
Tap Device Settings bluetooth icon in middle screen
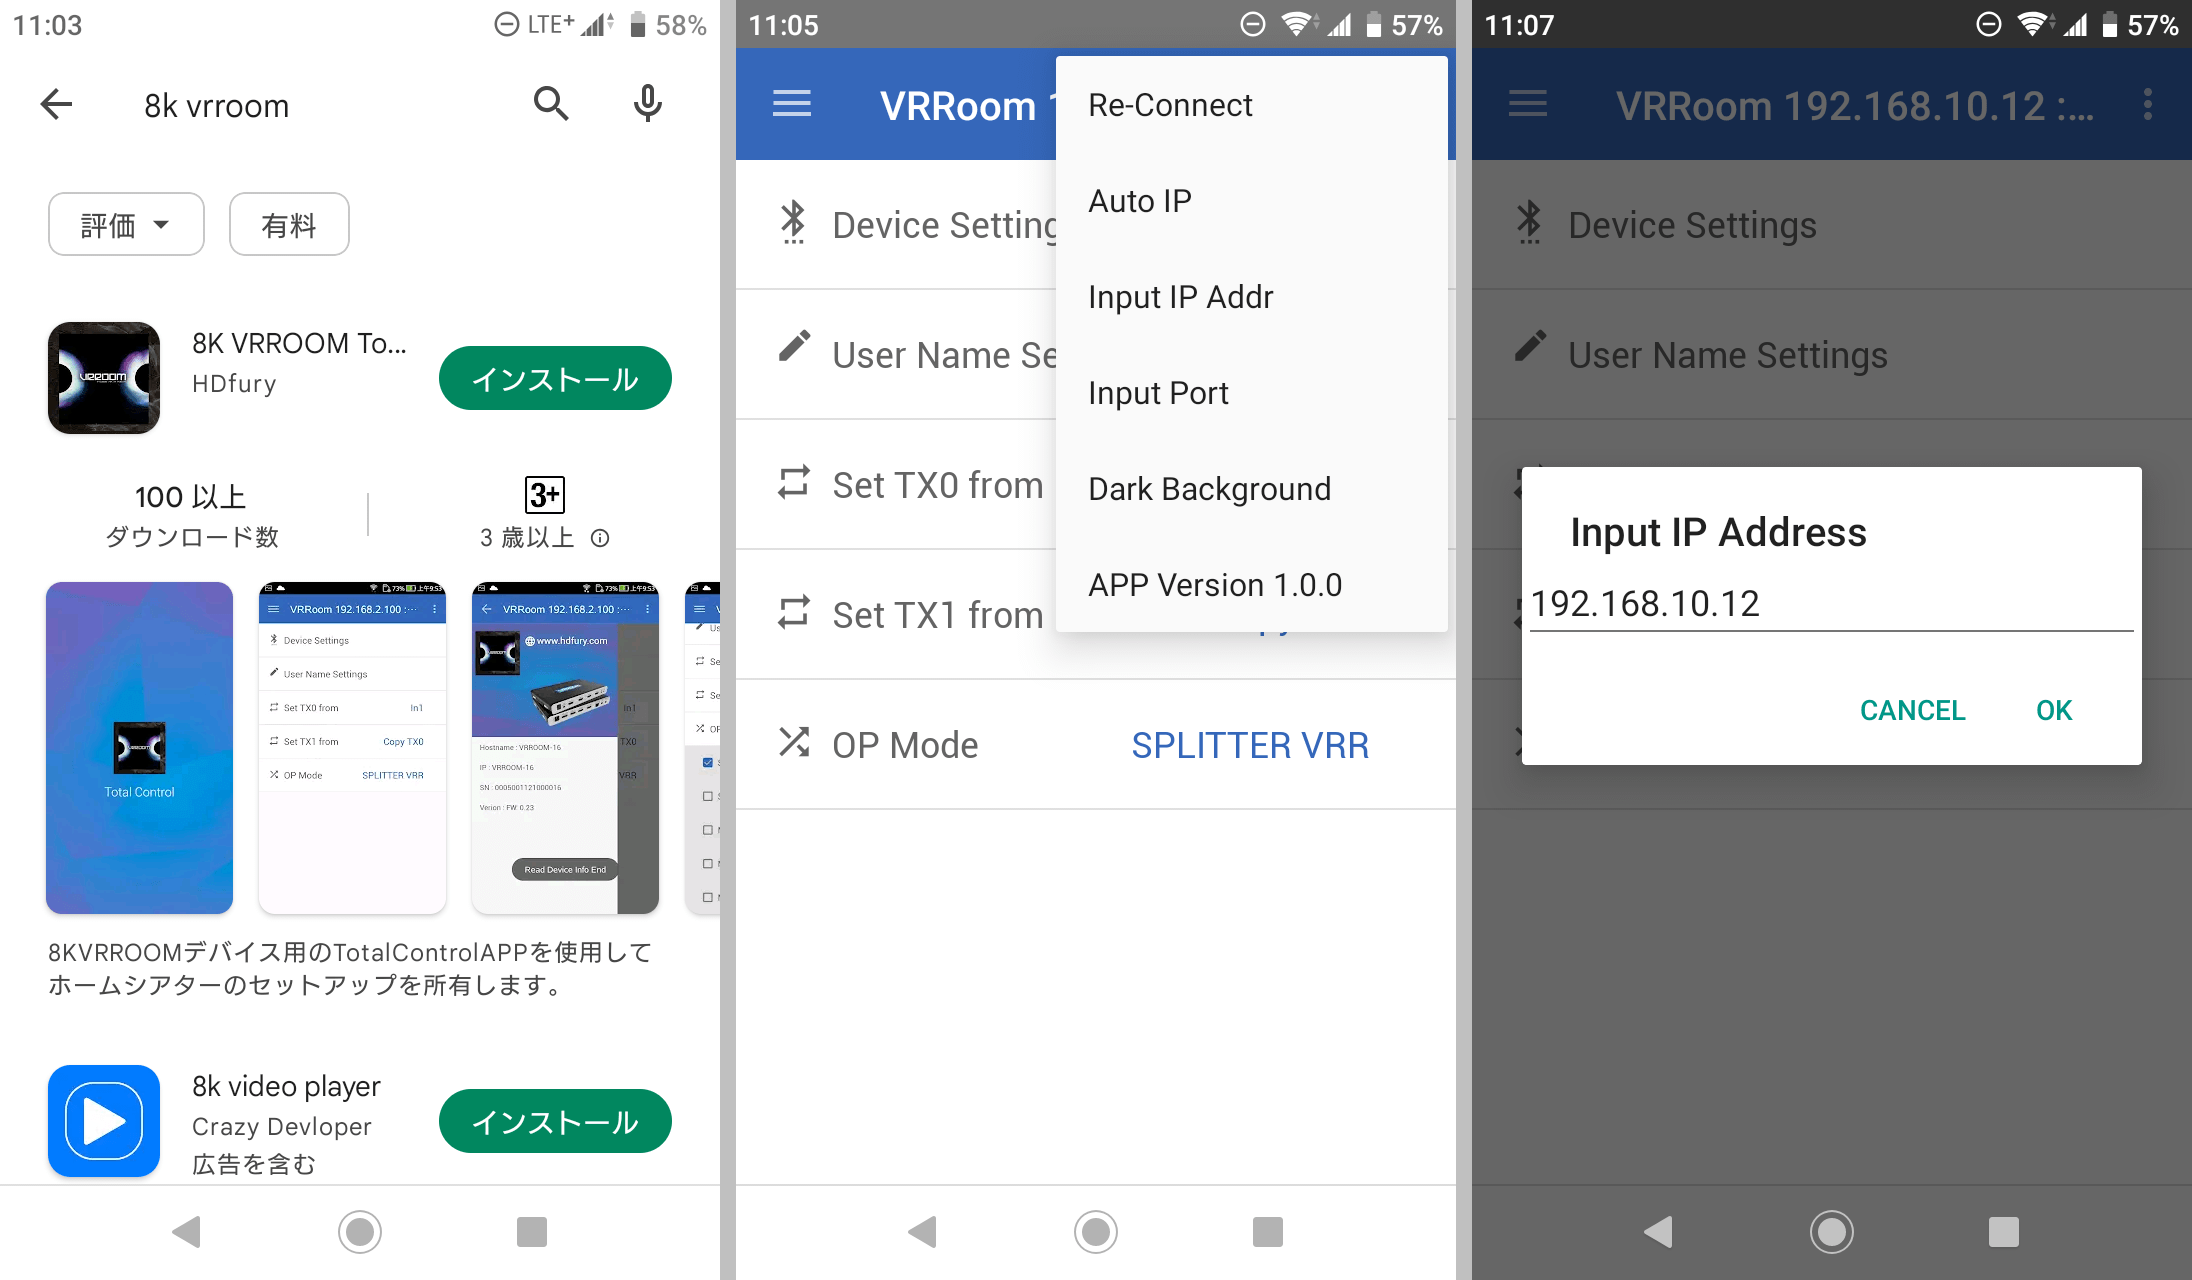pos(793,222)
